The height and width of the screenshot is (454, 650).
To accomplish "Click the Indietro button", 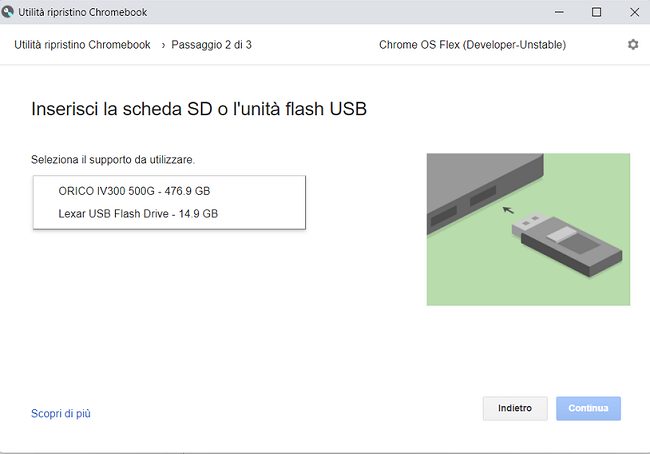I will coord(515,408).
